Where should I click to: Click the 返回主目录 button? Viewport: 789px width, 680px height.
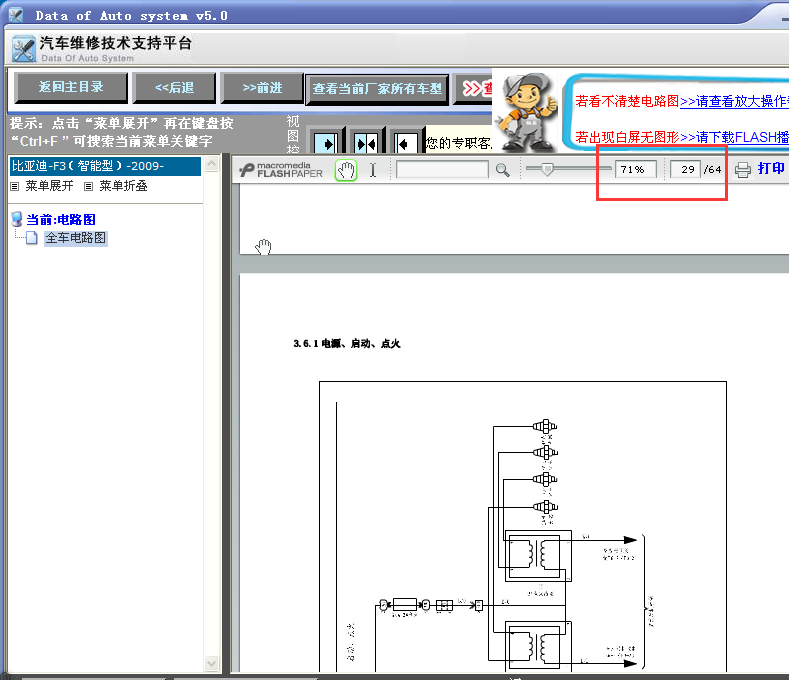tap(71, 88)
